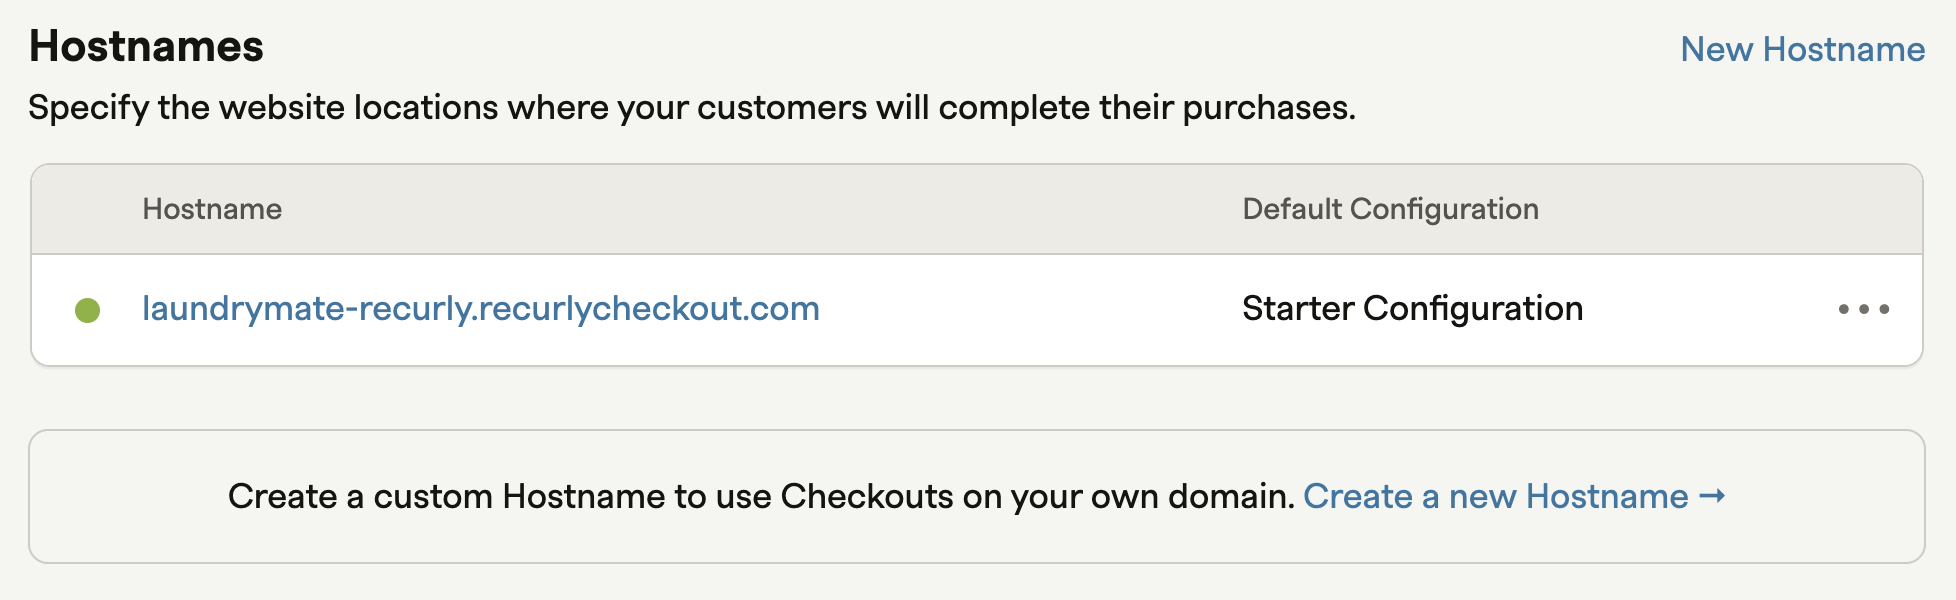
Task: Click the website locations description text
Action: pyautogui.click(x=692, y=107)
